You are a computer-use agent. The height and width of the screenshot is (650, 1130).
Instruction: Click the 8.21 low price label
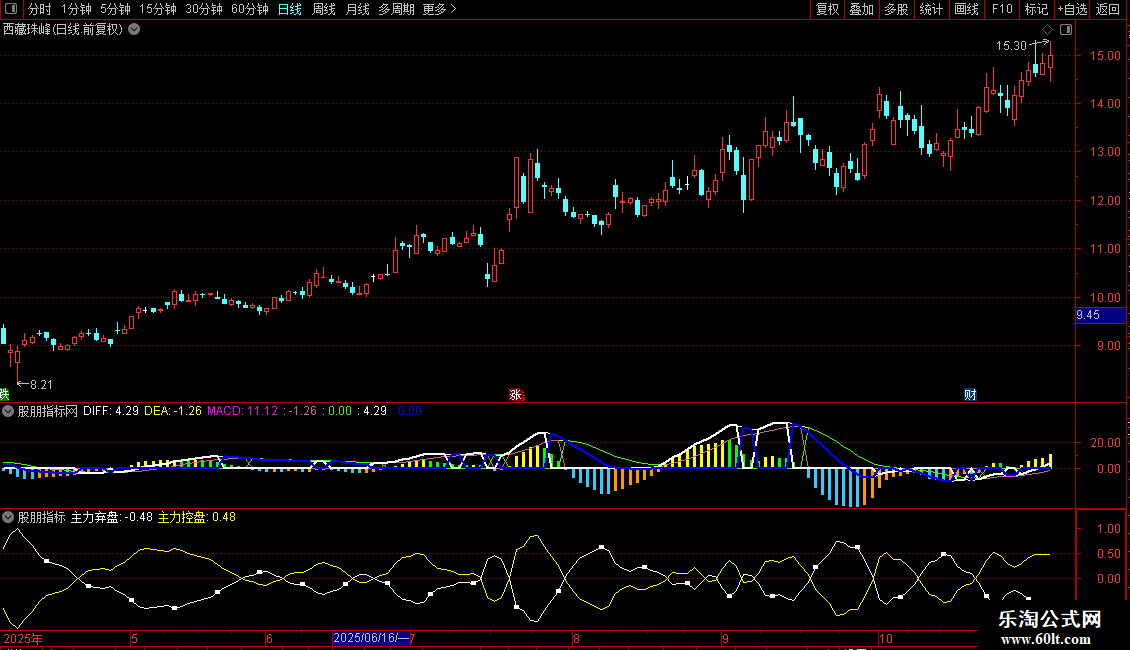tap(42, 385)
